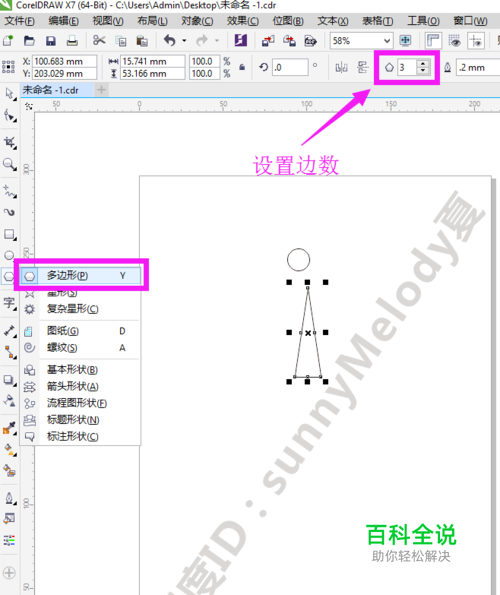Choose 基本形状(B) from the flyout
Screen dimensions: 500x595
click(81, 370)
